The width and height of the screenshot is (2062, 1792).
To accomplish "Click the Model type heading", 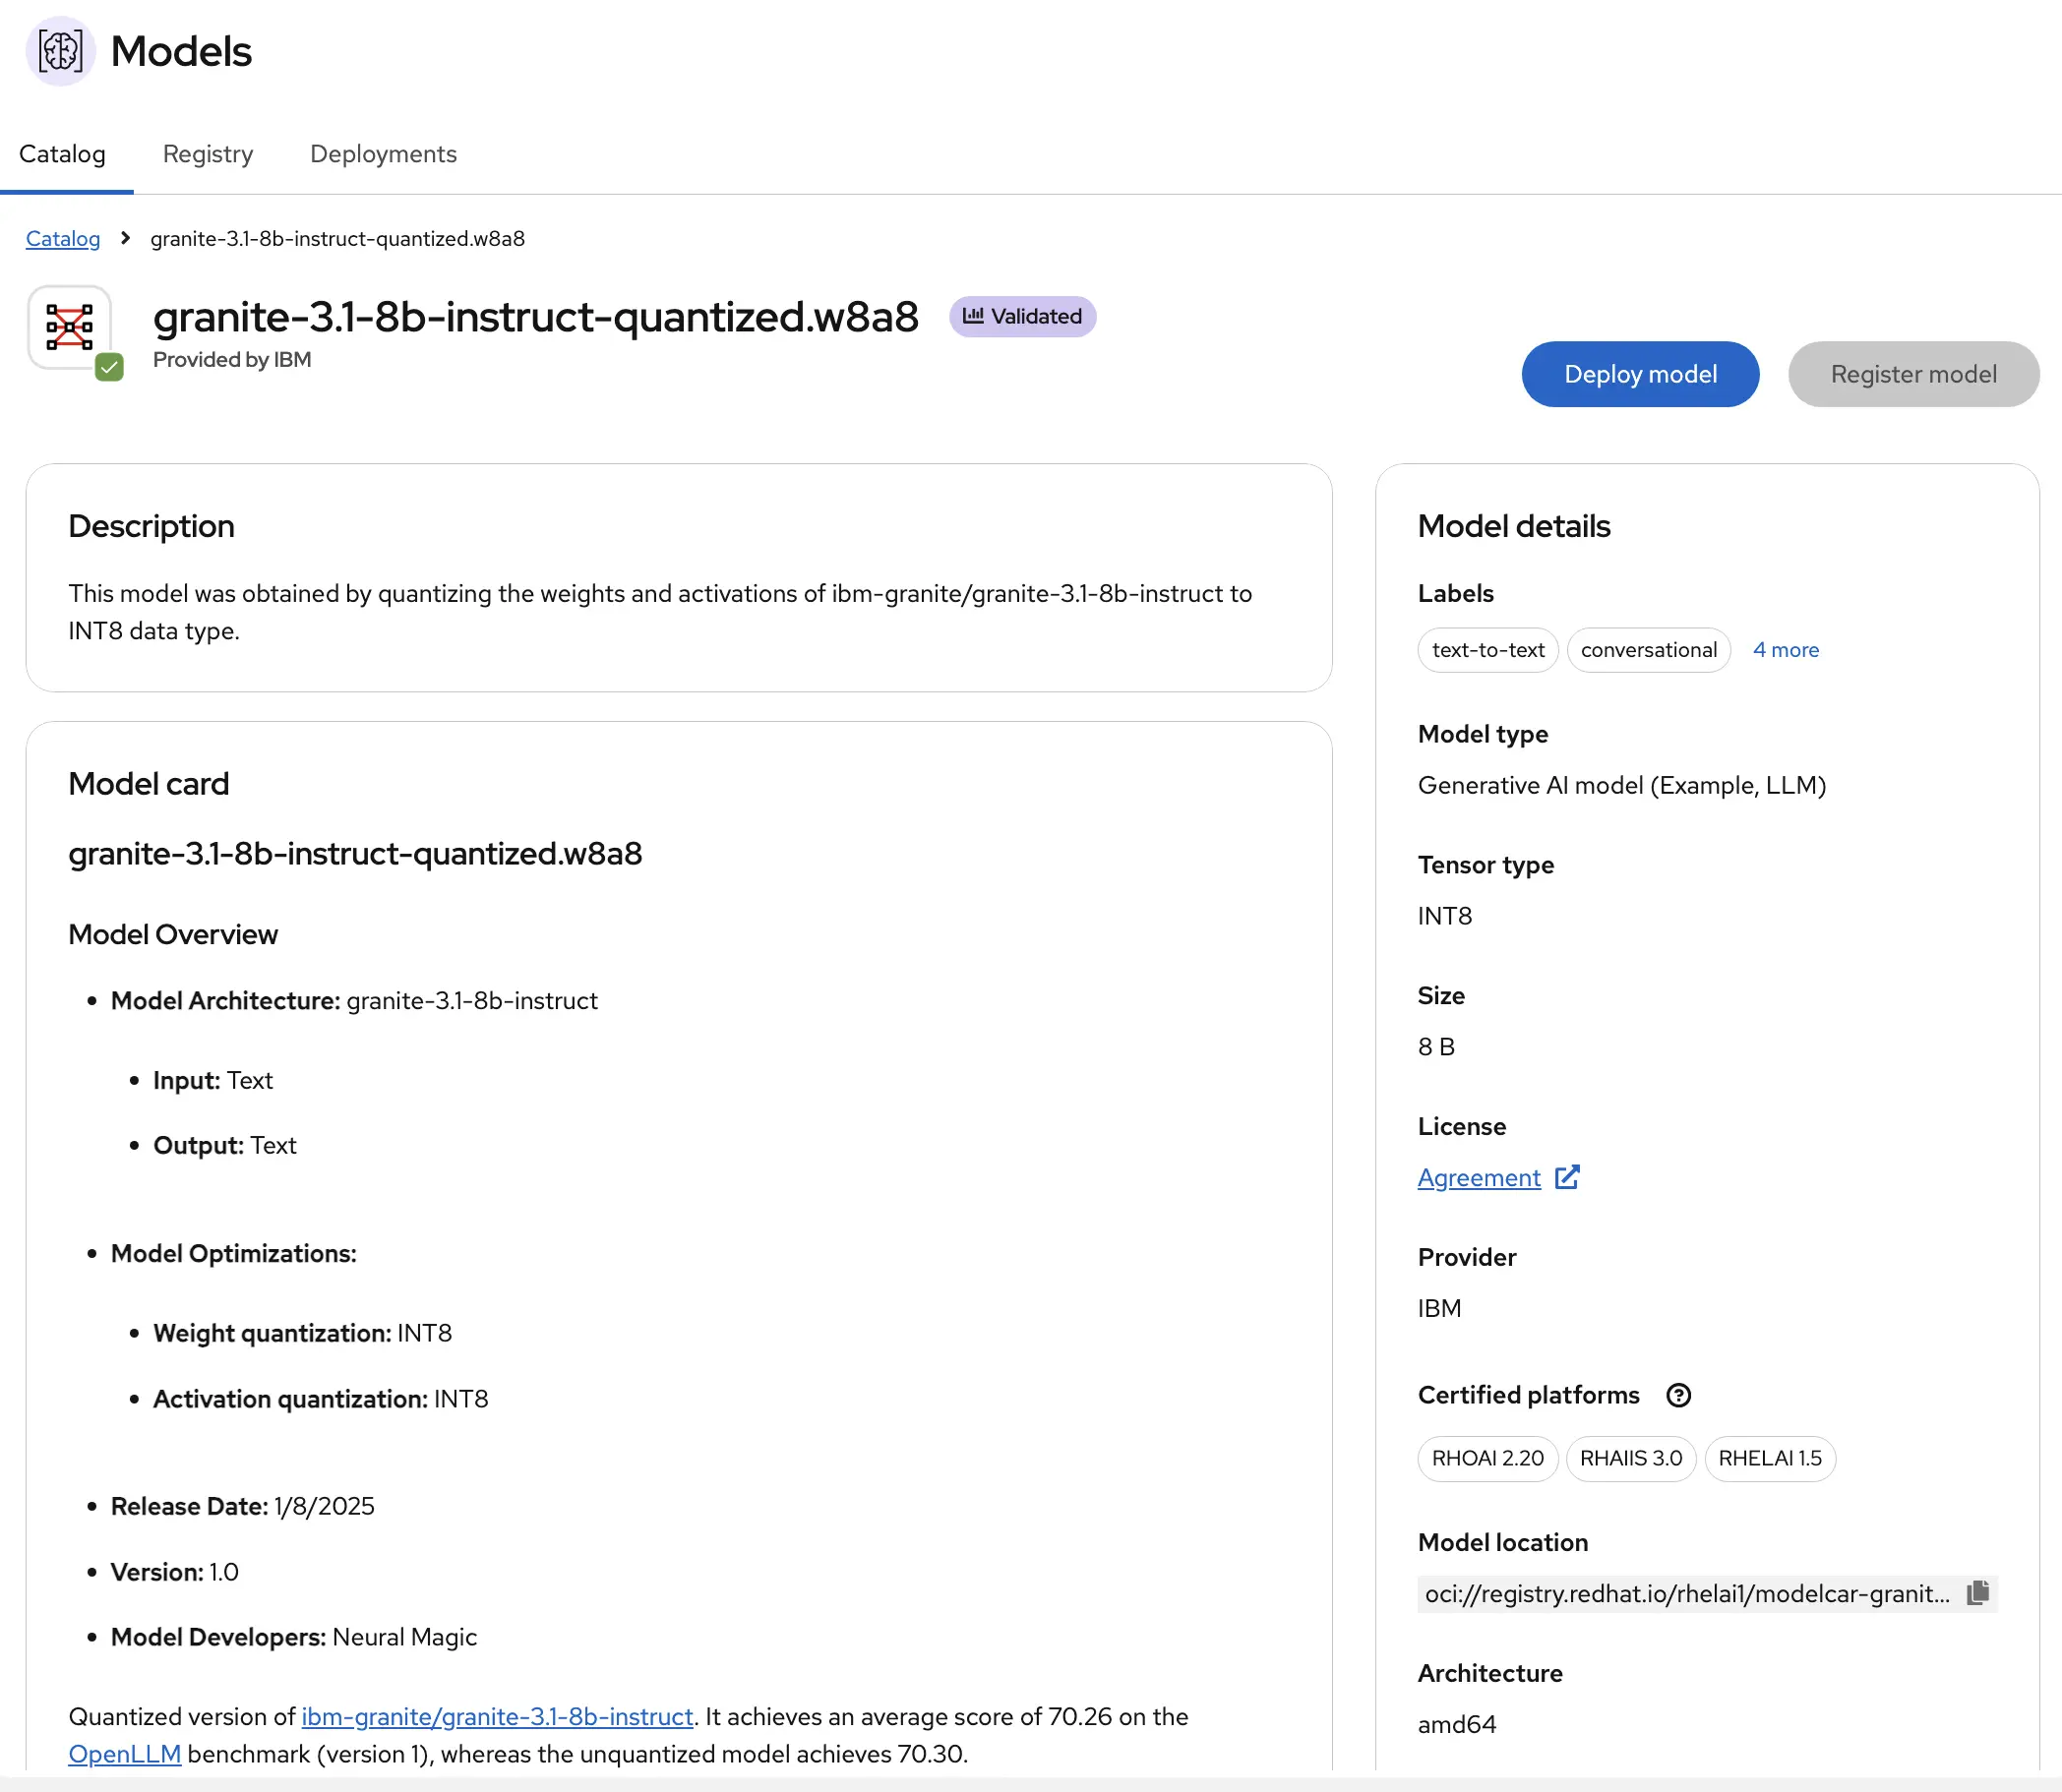I will click(x=1483, y=734).
